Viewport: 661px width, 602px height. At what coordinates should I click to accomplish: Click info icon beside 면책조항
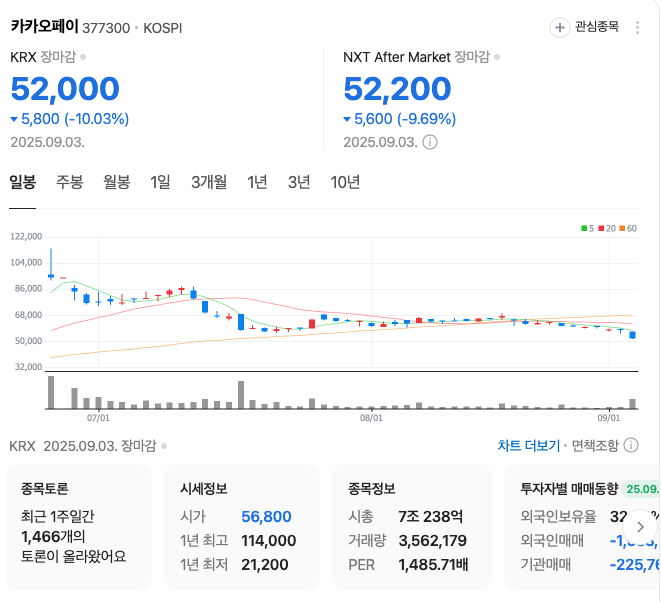(631, 445)
